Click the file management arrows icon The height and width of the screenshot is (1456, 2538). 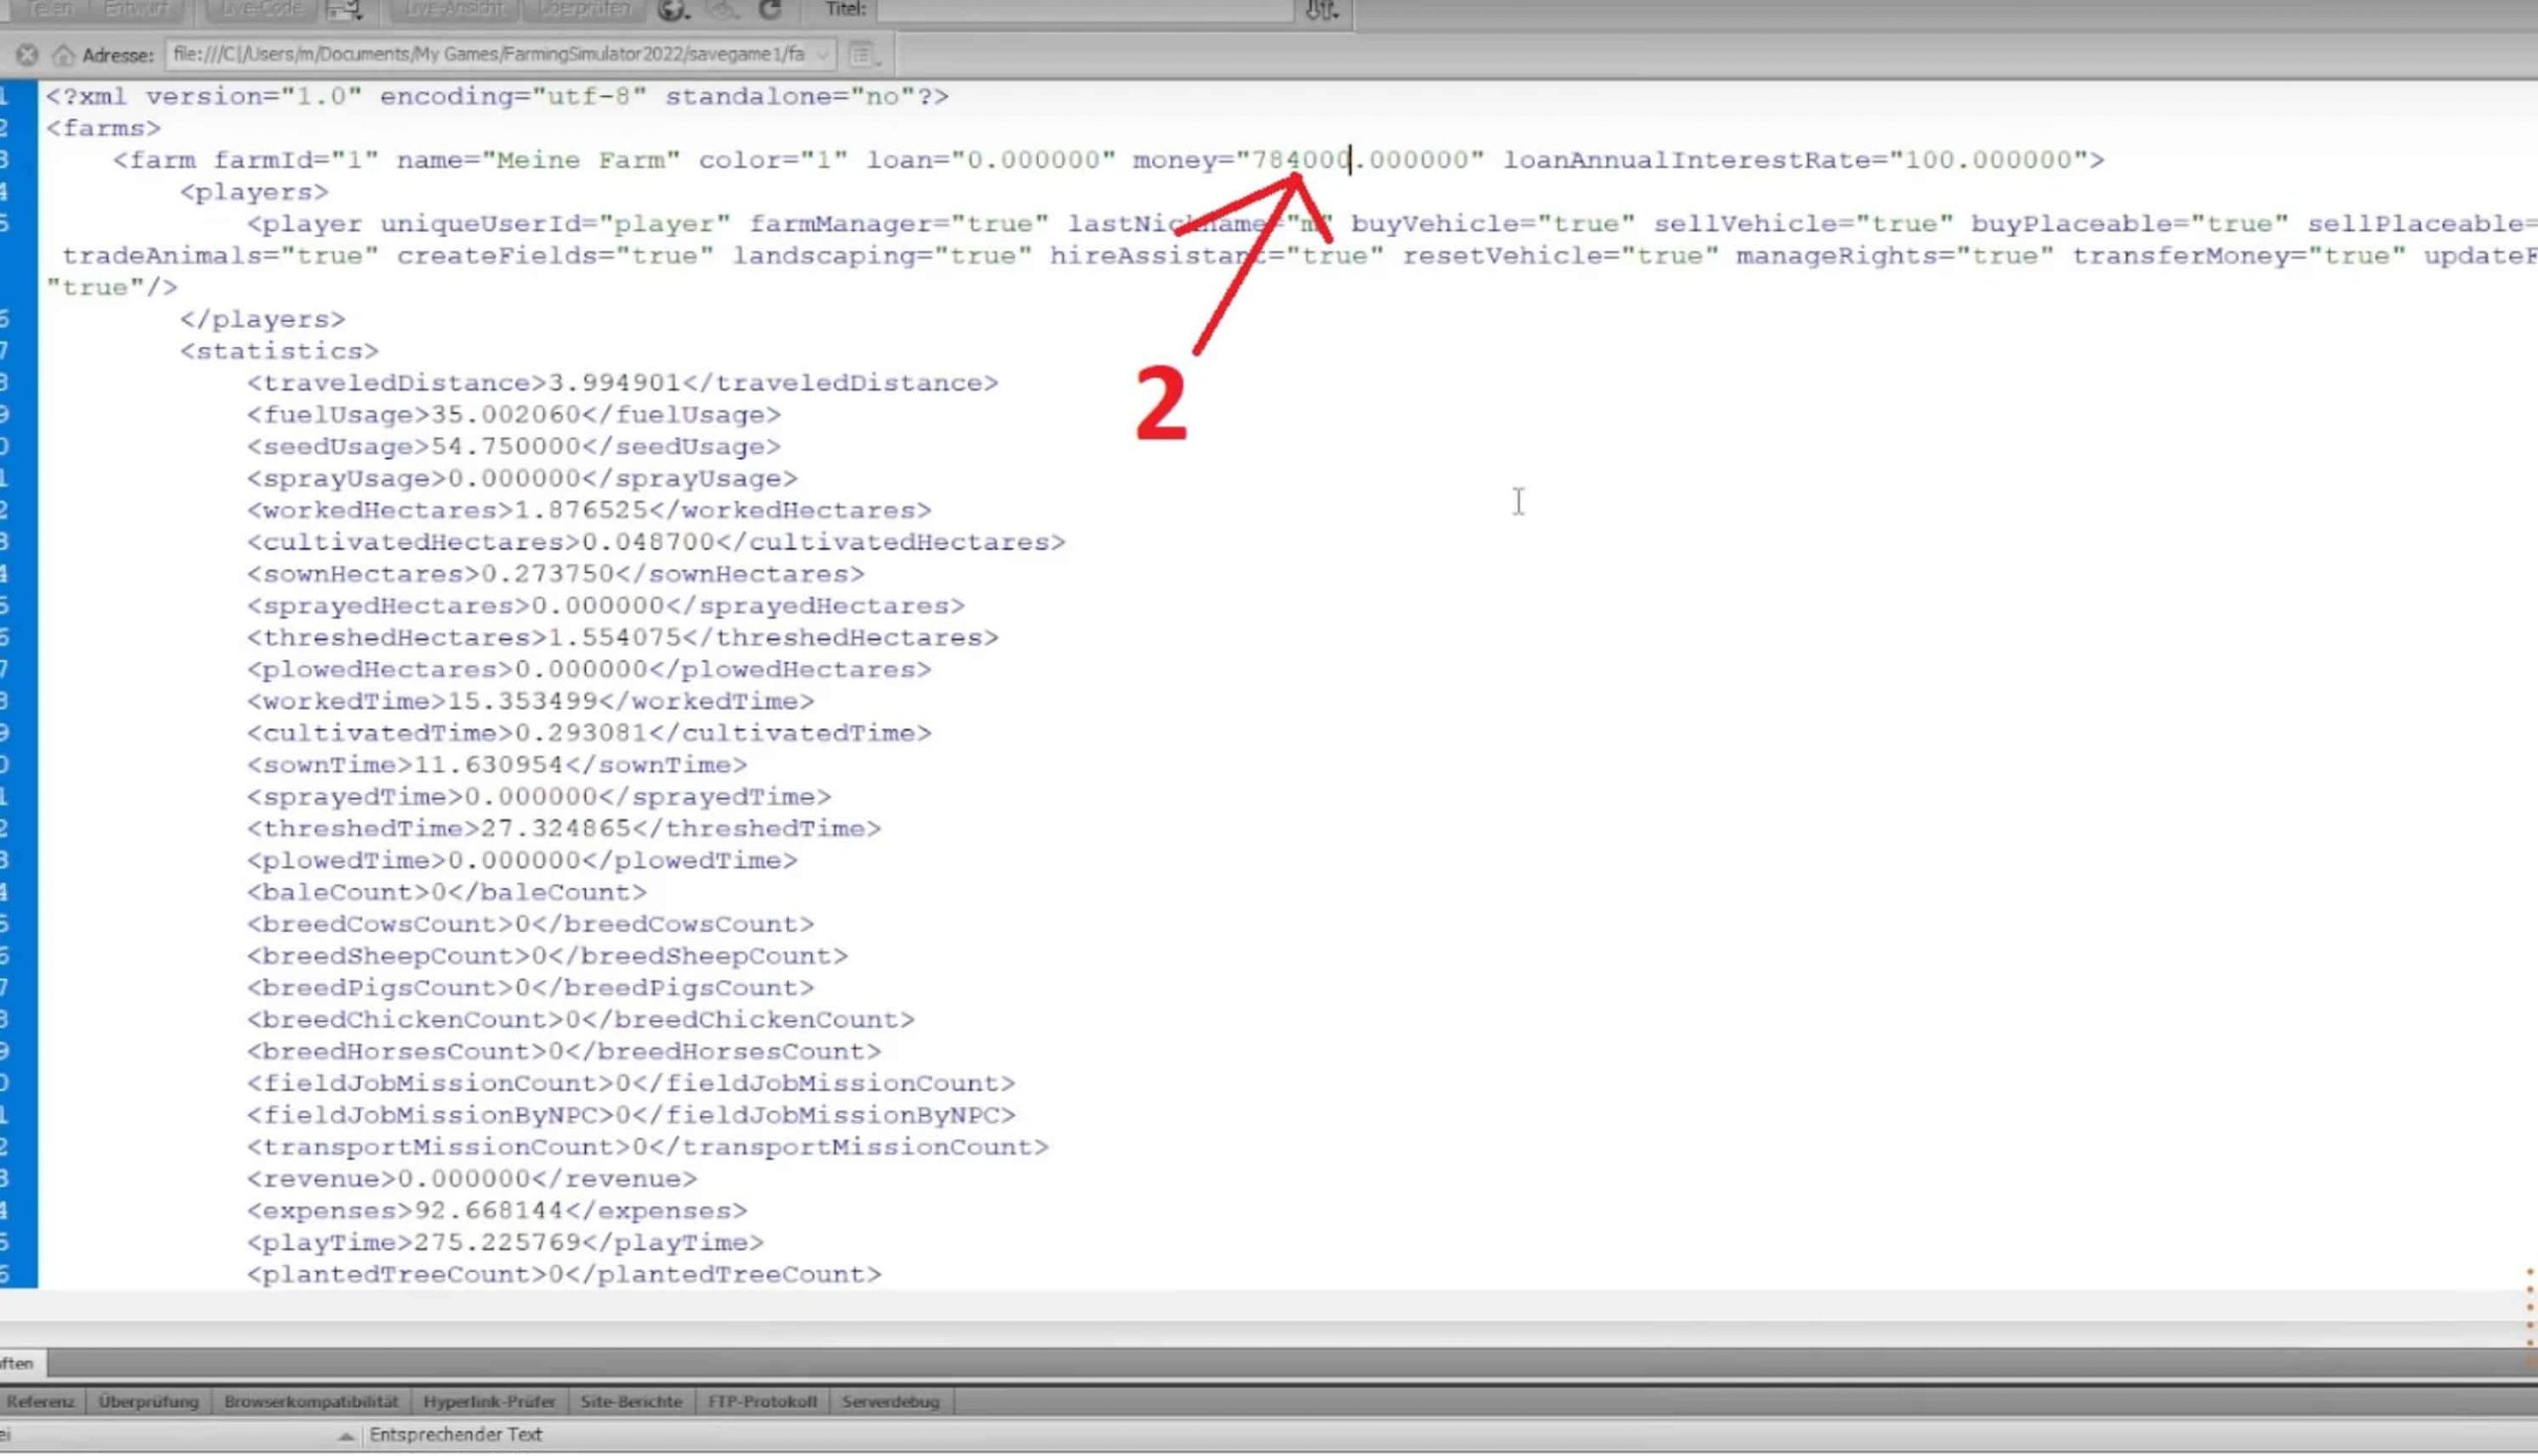pos(1321,10)
